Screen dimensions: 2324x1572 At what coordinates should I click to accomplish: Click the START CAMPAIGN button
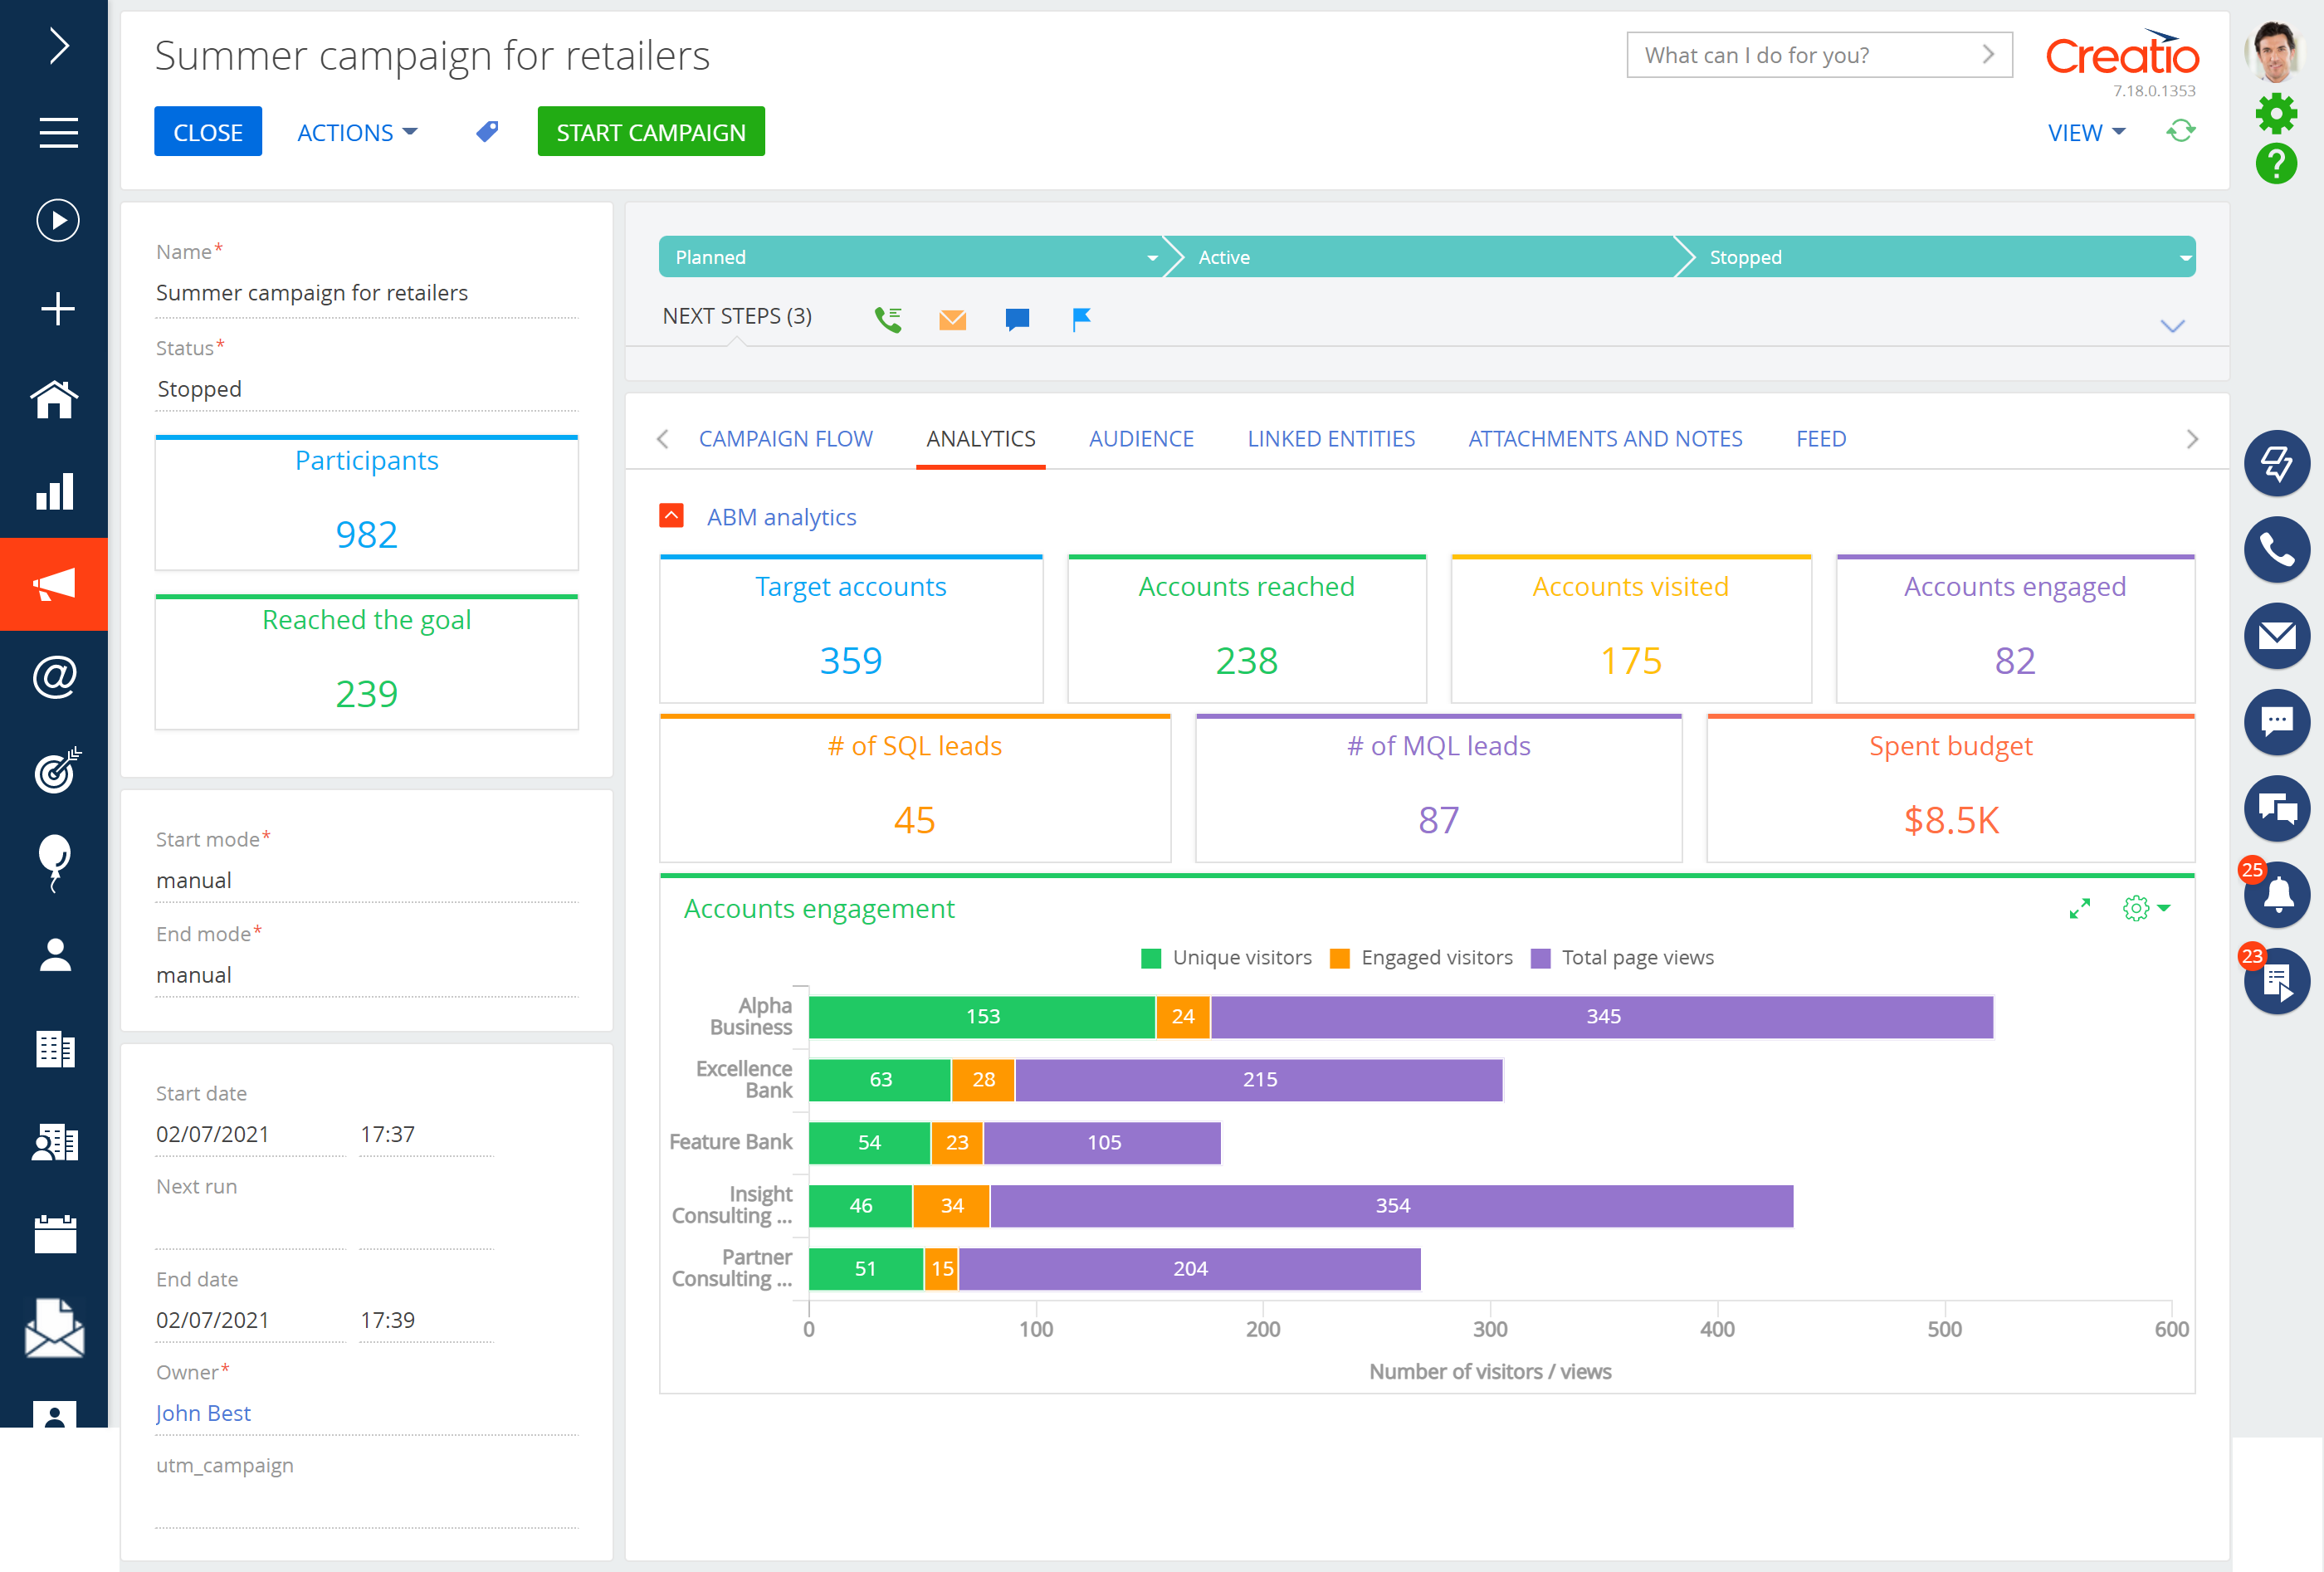pyautogui.click(x=650, y=131)
